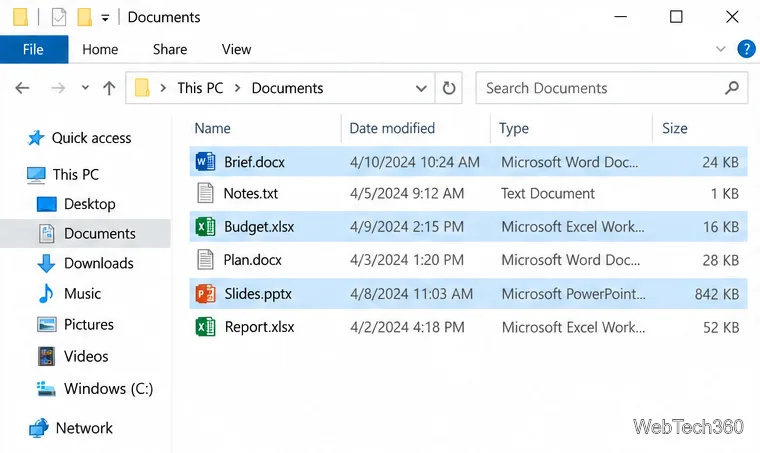This screenshot has height=453, width=760.
Task: Click the document icon beside Plan.docx
Action: pos(205,260)
